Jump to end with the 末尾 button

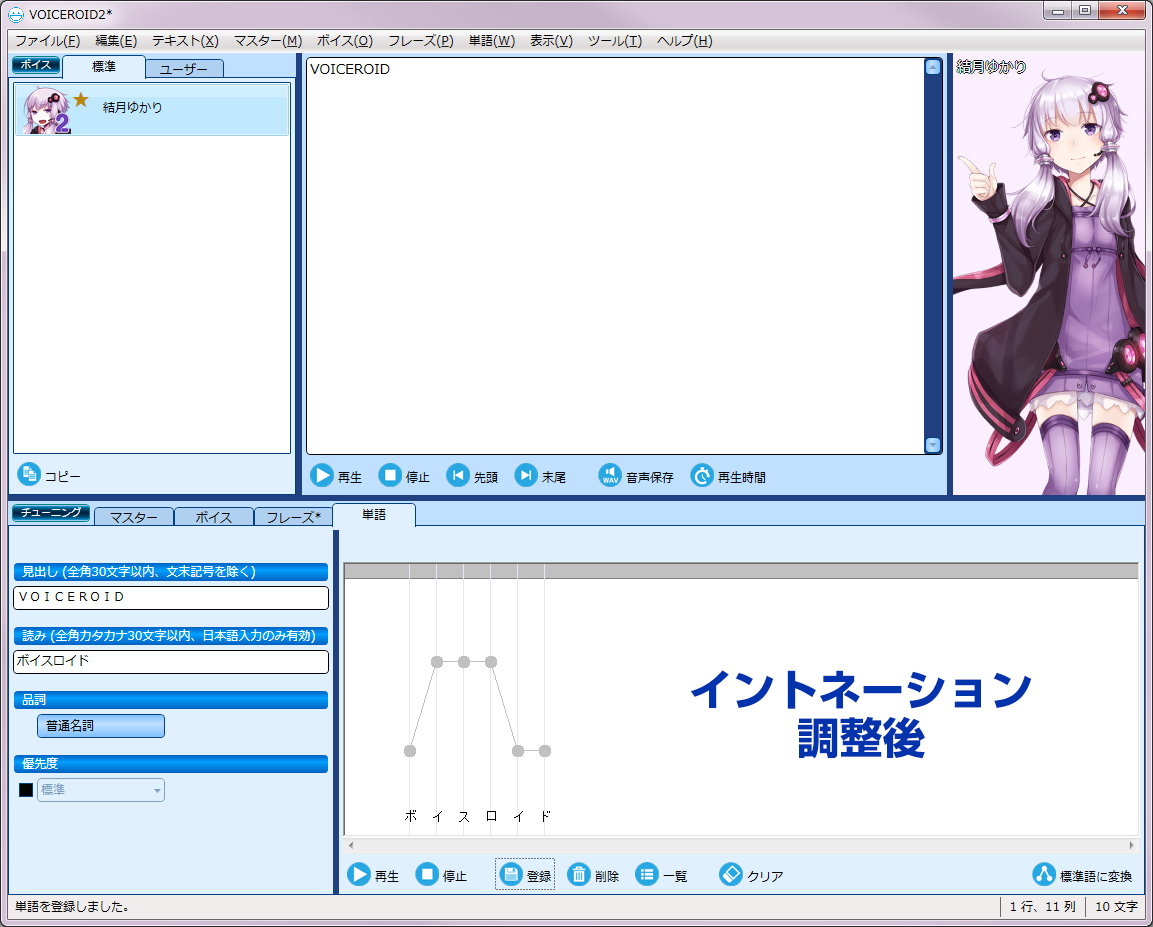point(540,476)
